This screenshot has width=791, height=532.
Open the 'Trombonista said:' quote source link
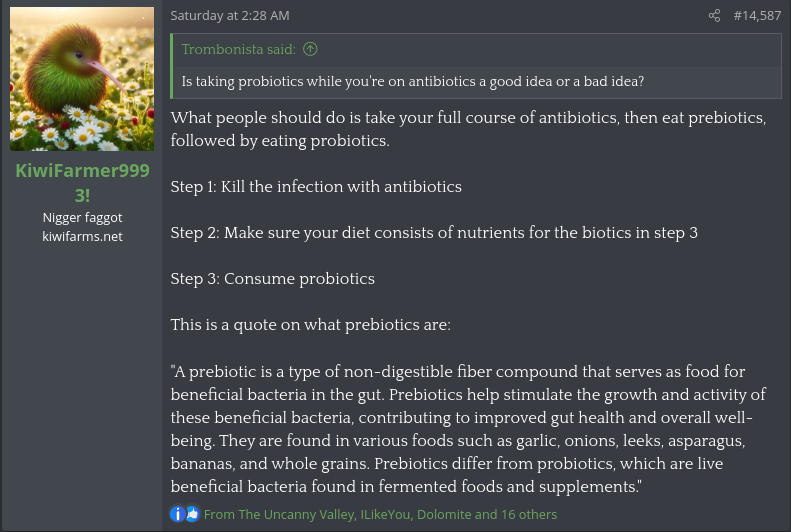click(239, 49)
